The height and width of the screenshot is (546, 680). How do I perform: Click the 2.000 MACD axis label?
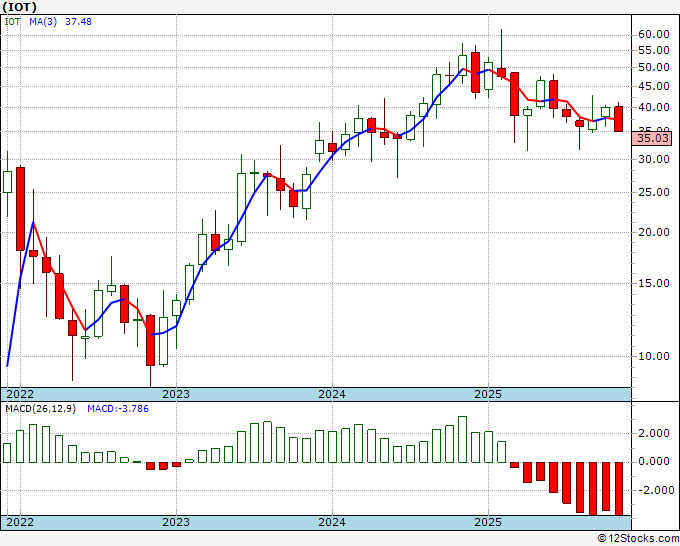(654, 433)
